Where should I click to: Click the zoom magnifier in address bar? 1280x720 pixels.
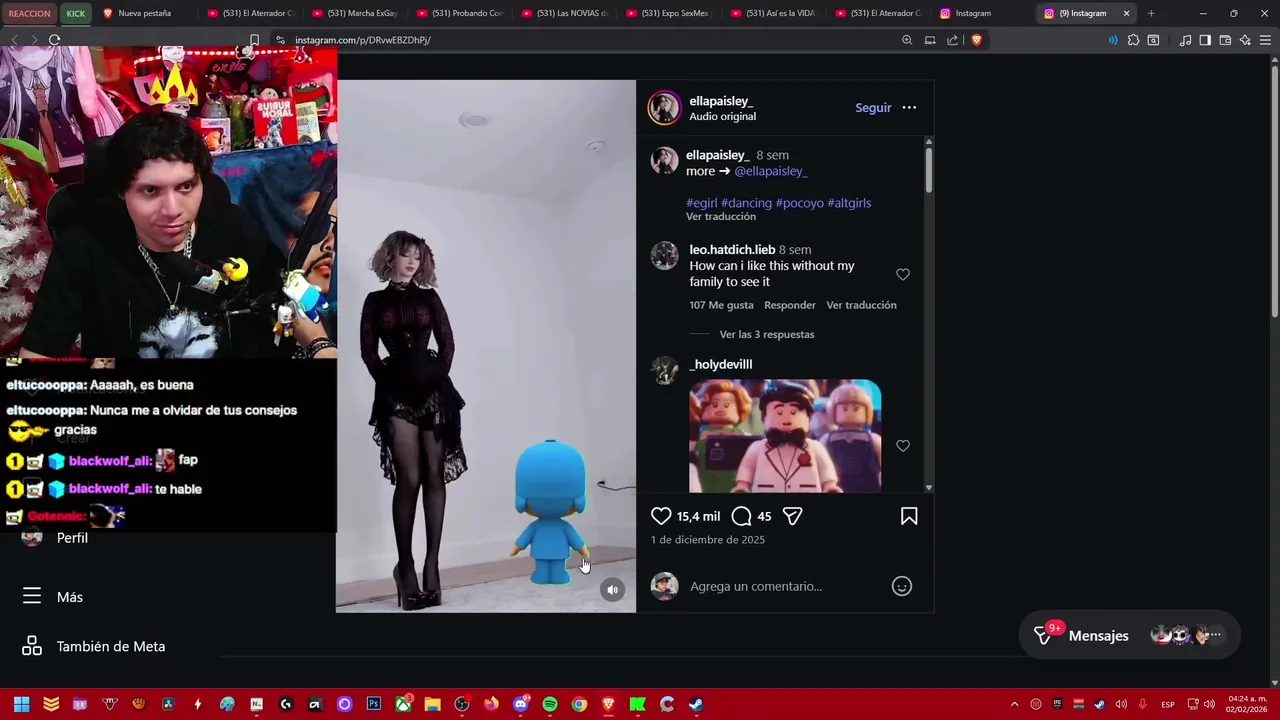(907, 40)
